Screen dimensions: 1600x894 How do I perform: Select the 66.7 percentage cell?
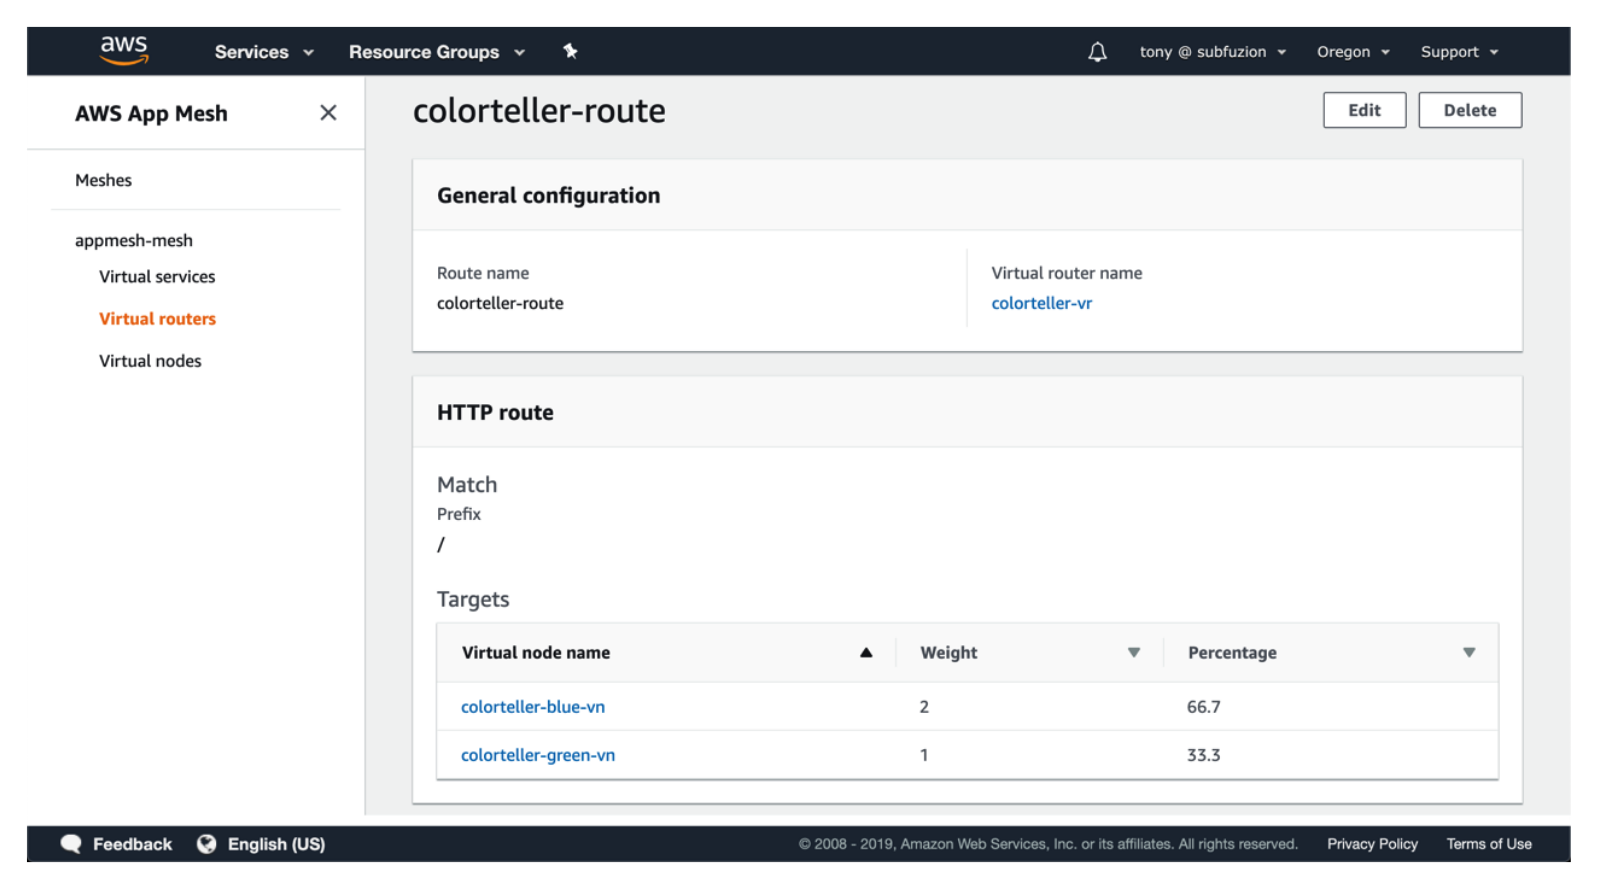[1203, 707]
